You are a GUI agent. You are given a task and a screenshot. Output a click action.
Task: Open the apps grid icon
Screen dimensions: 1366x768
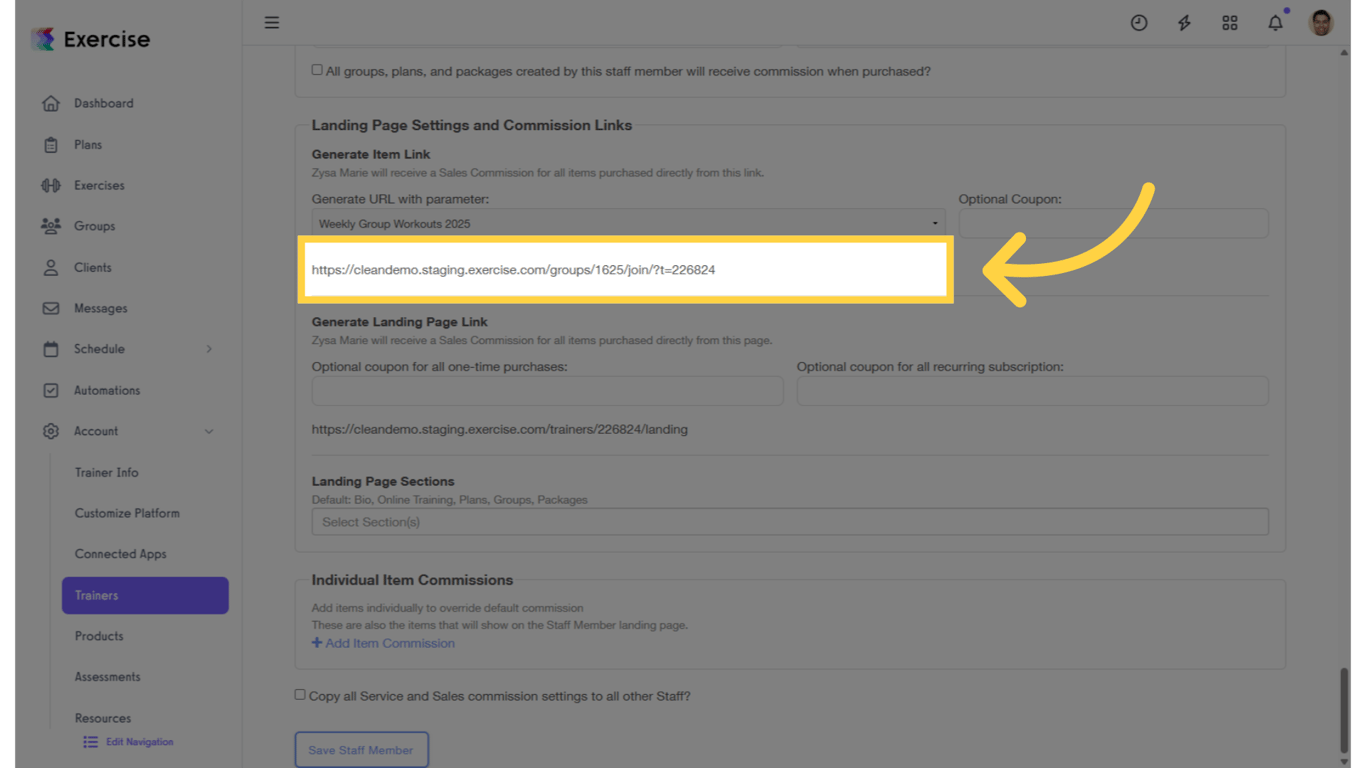[1230, 22]
